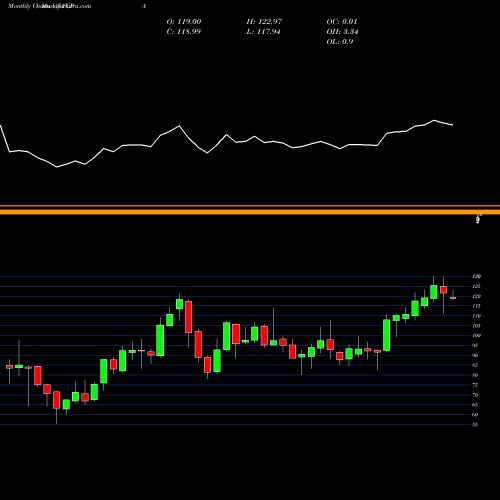This screenshot has width=500, height=500.
Task: Click the 105 price axis label
Action: (x=477, y=326)
